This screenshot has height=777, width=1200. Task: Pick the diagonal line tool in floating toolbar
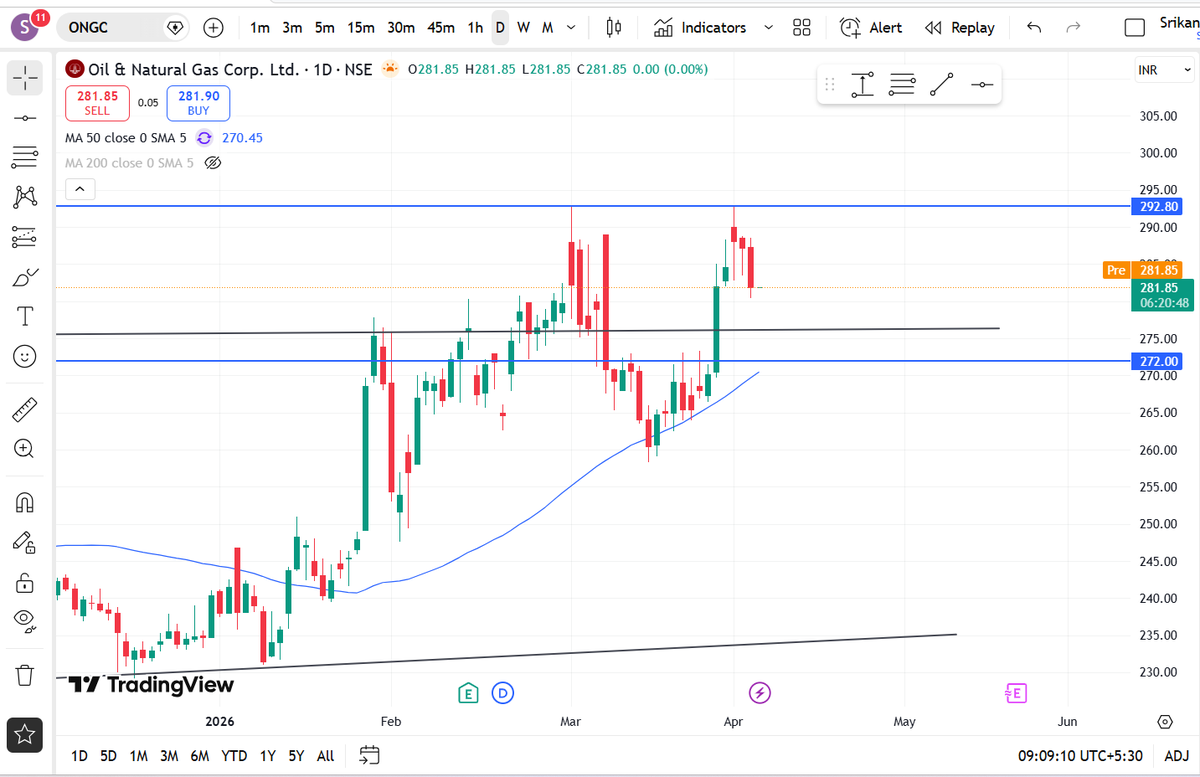(x=941, y=86)
